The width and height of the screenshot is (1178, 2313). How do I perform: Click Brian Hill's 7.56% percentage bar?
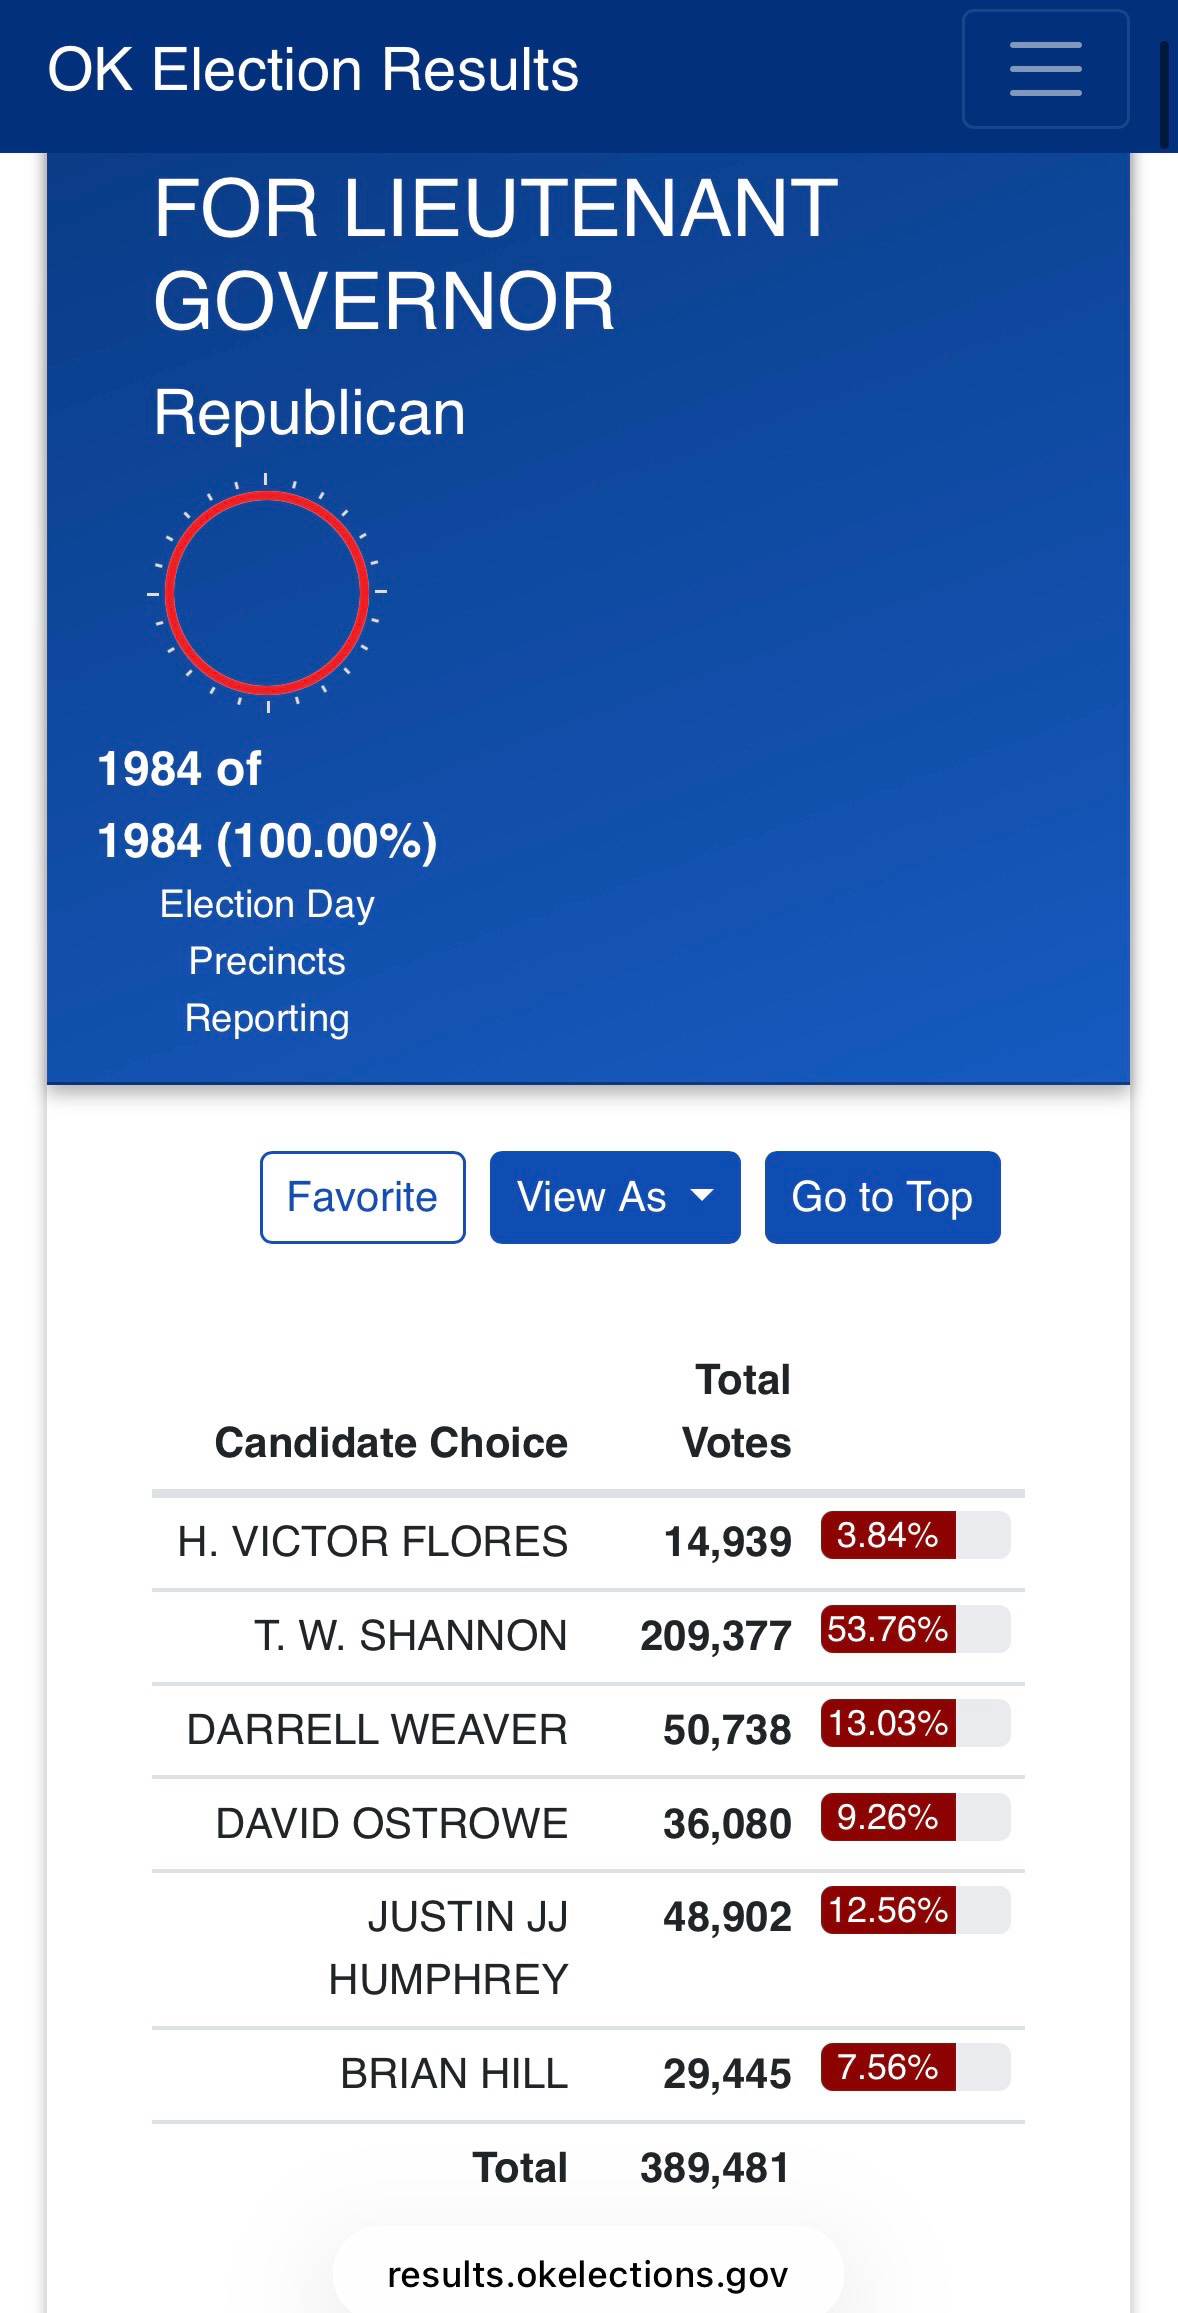[x=915, y=2067]
